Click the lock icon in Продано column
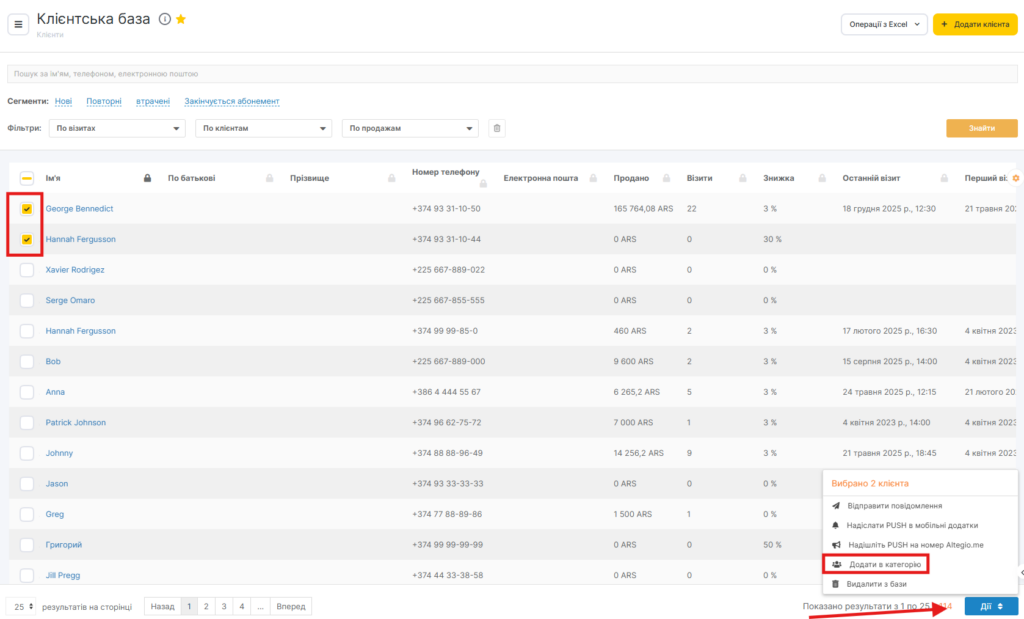1024x619 pixels. (x=662, y=179)
